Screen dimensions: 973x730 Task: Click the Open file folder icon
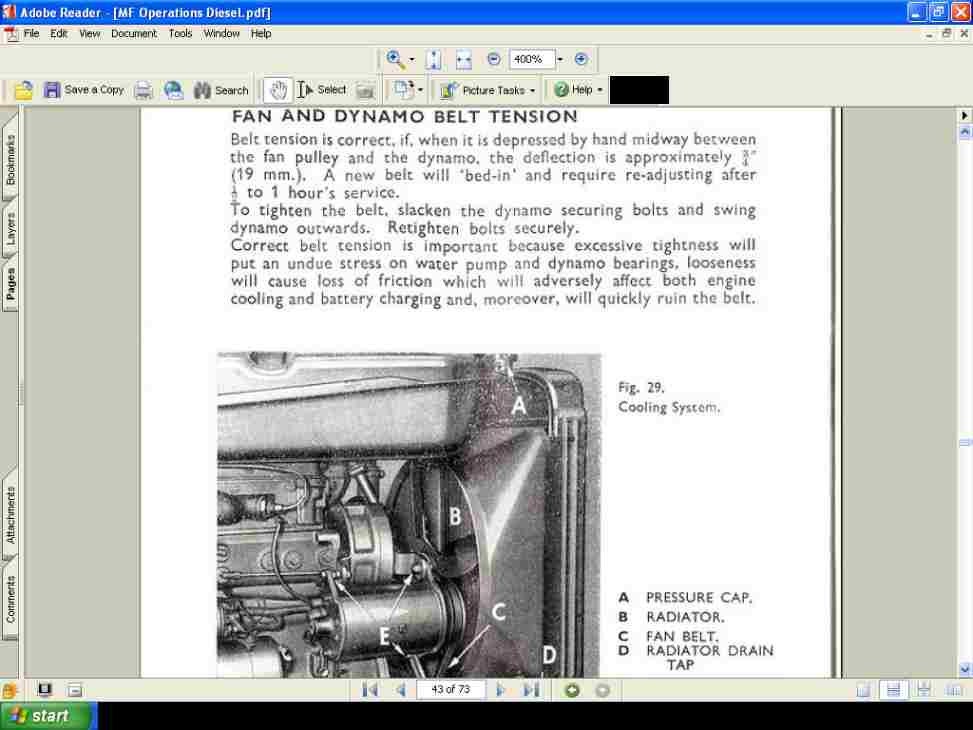(x=24, y=91)
